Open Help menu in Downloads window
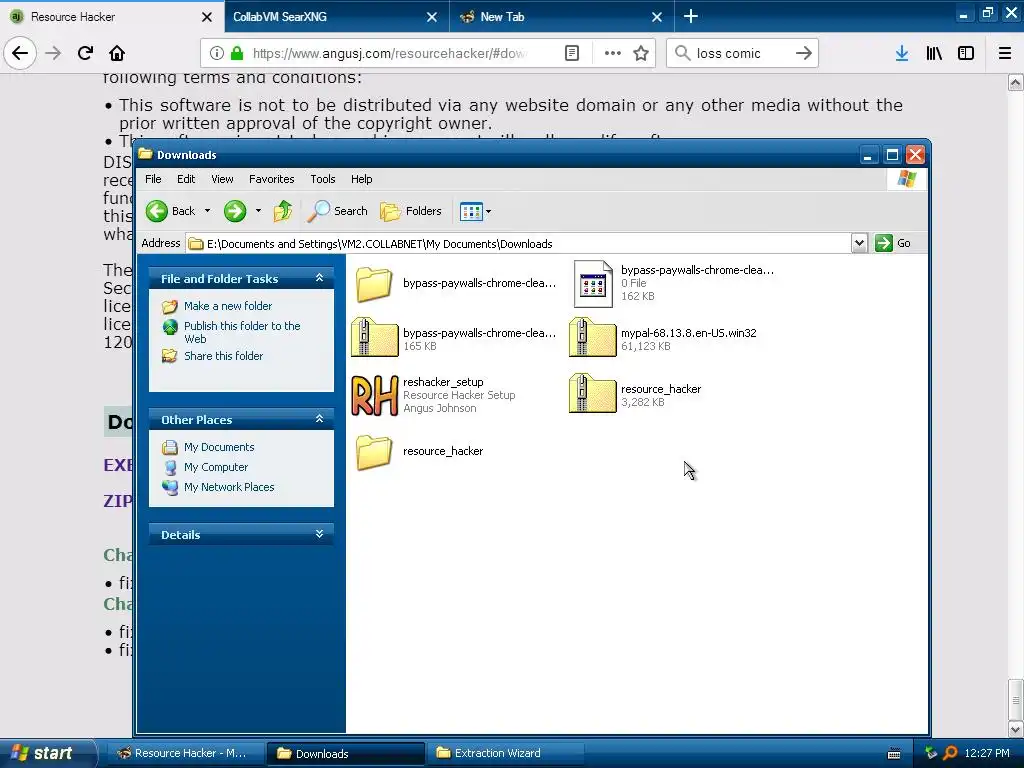 (x=361, y=179)
